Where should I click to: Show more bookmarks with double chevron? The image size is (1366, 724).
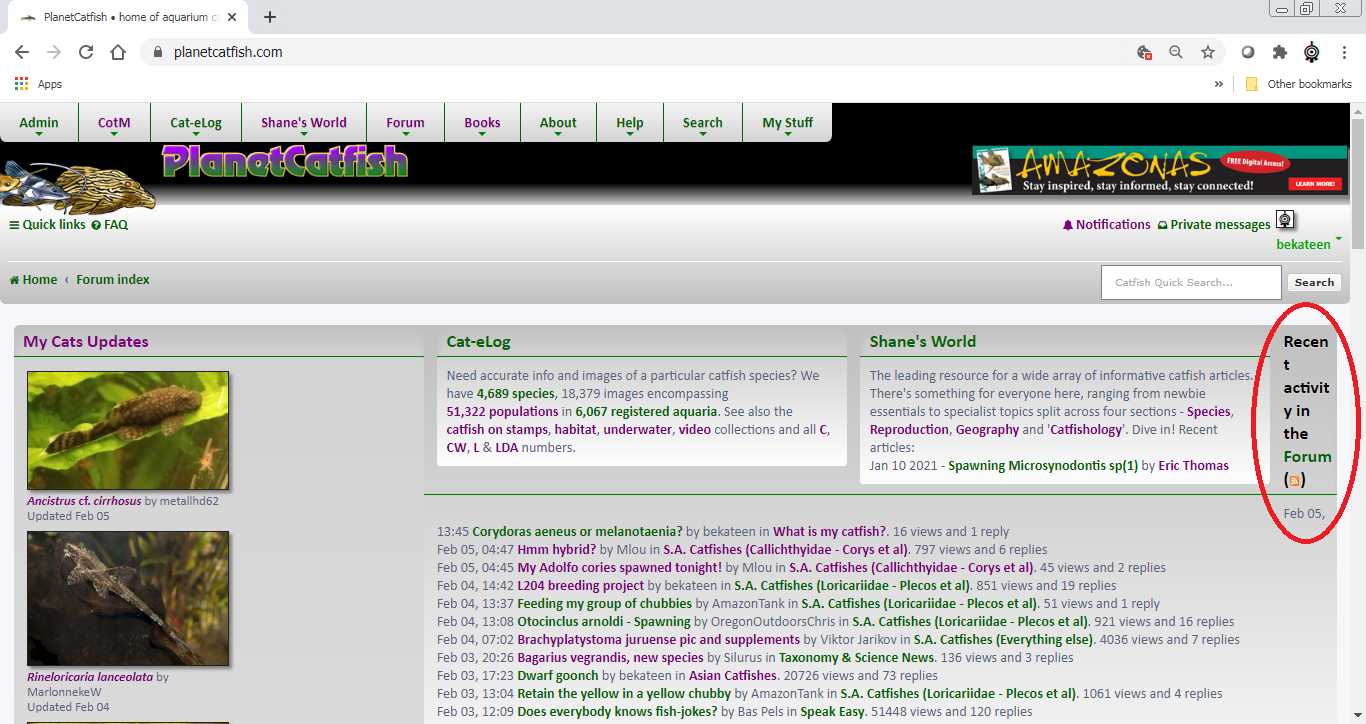click(x=1218, y=84)
